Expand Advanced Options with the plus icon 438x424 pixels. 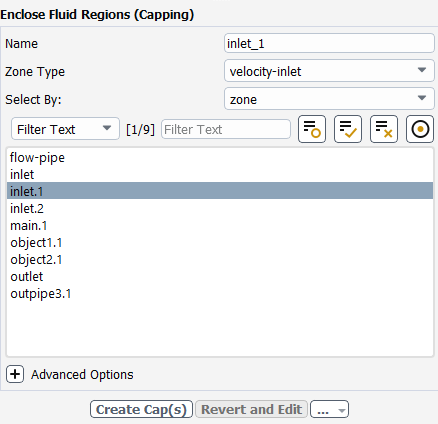15,374
